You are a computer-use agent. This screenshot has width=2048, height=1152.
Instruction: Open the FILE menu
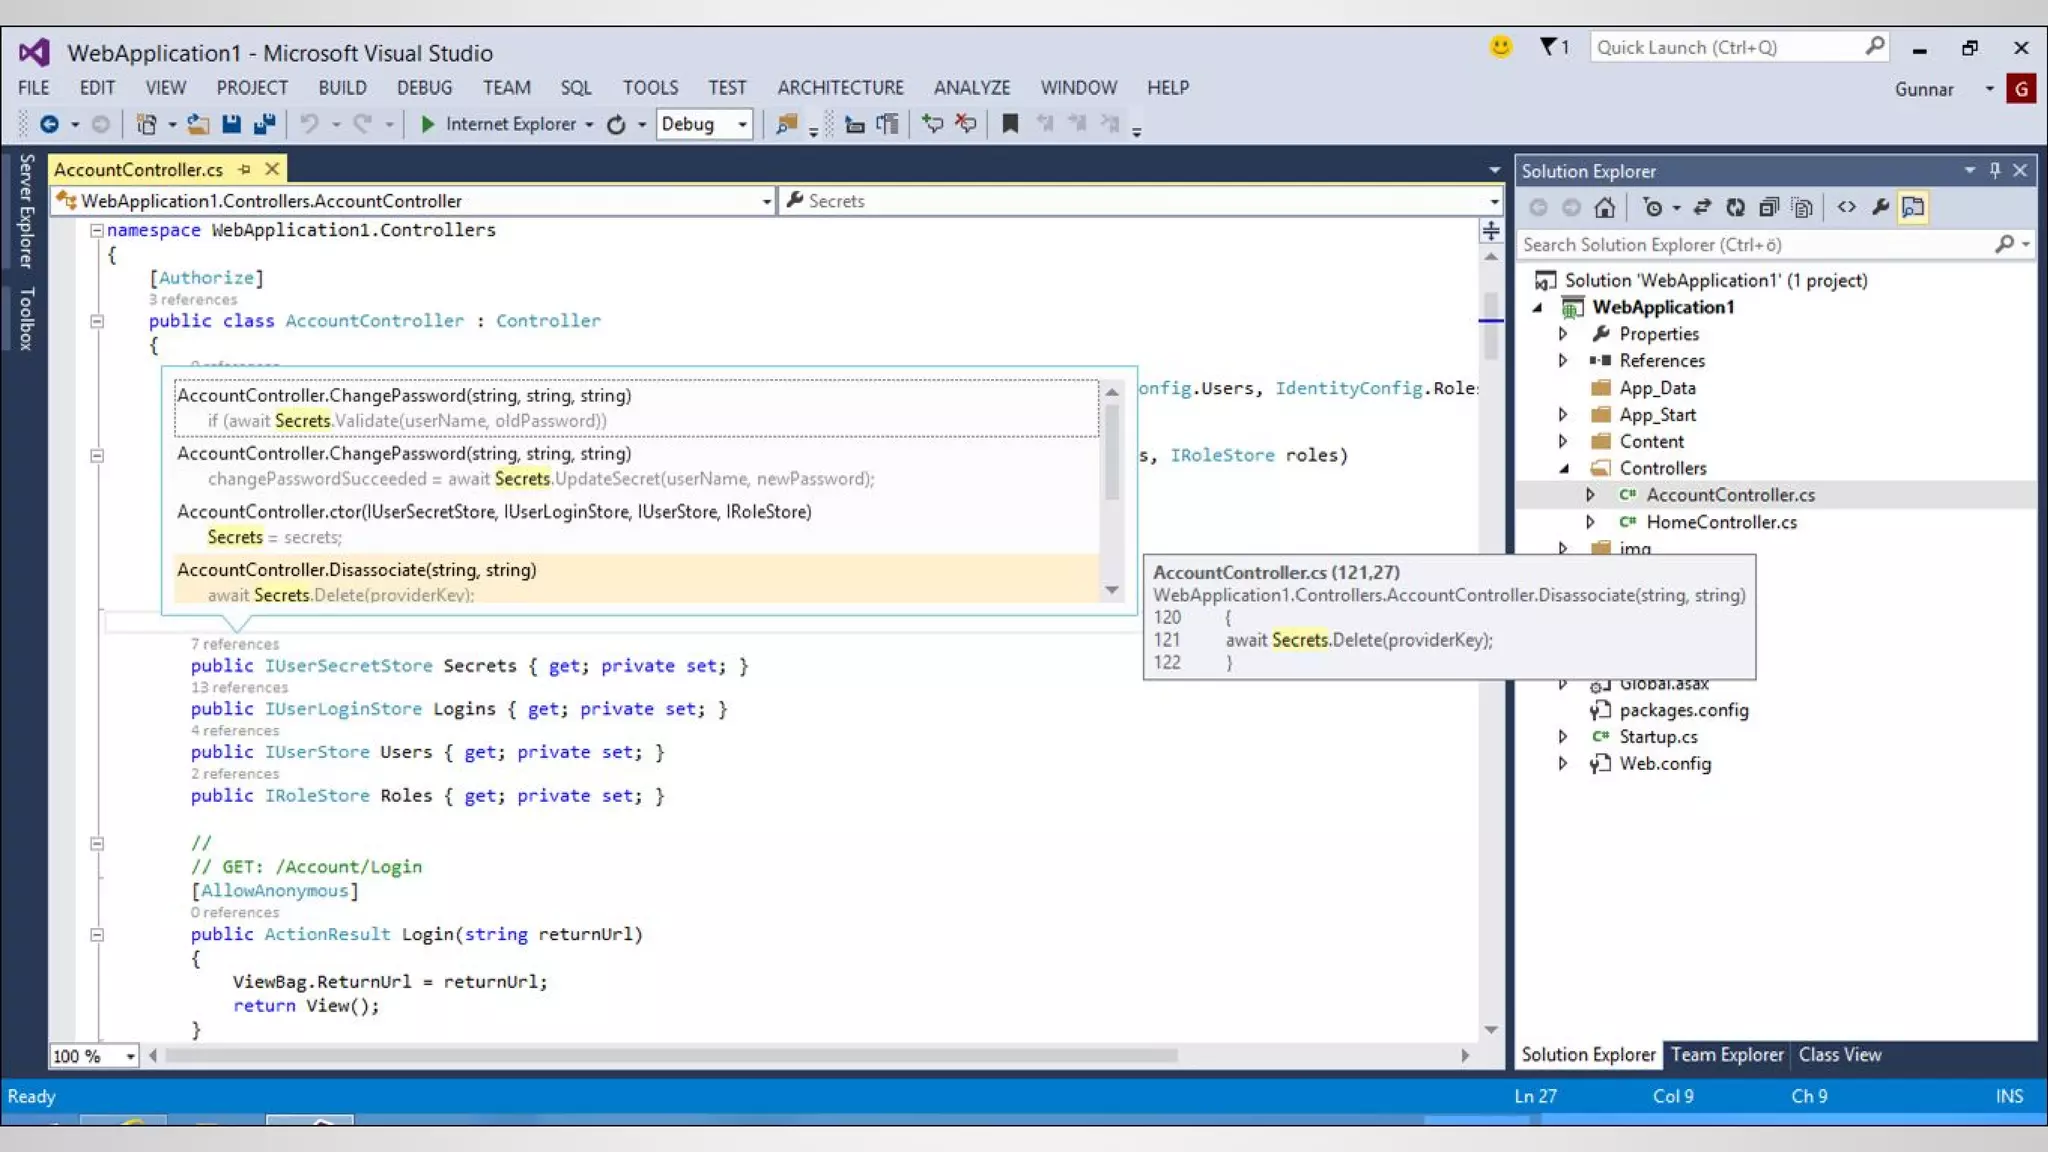(x=33, y=88)
